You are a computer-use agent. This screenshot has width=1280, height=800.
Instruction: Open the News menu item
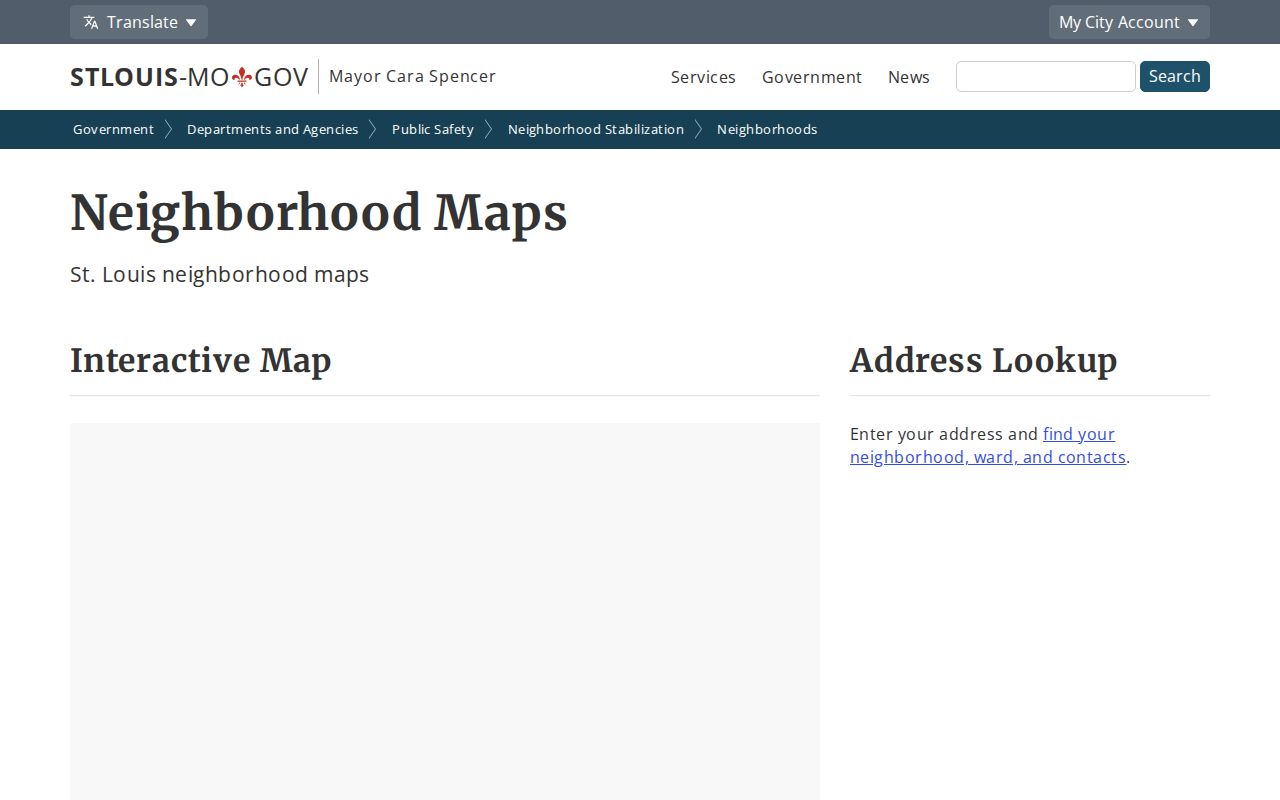(x=909, y=77)
